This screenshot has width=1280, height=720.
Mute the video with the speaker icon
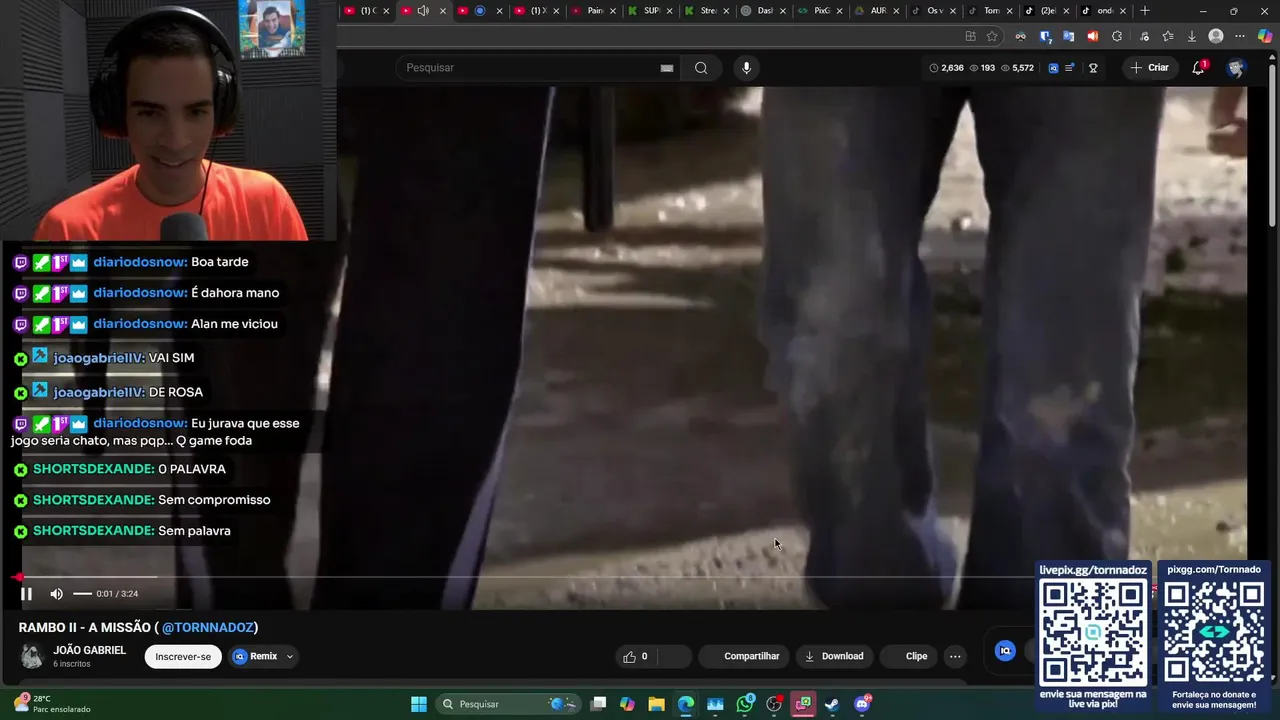pyautogui.click(x=56, y=594)
